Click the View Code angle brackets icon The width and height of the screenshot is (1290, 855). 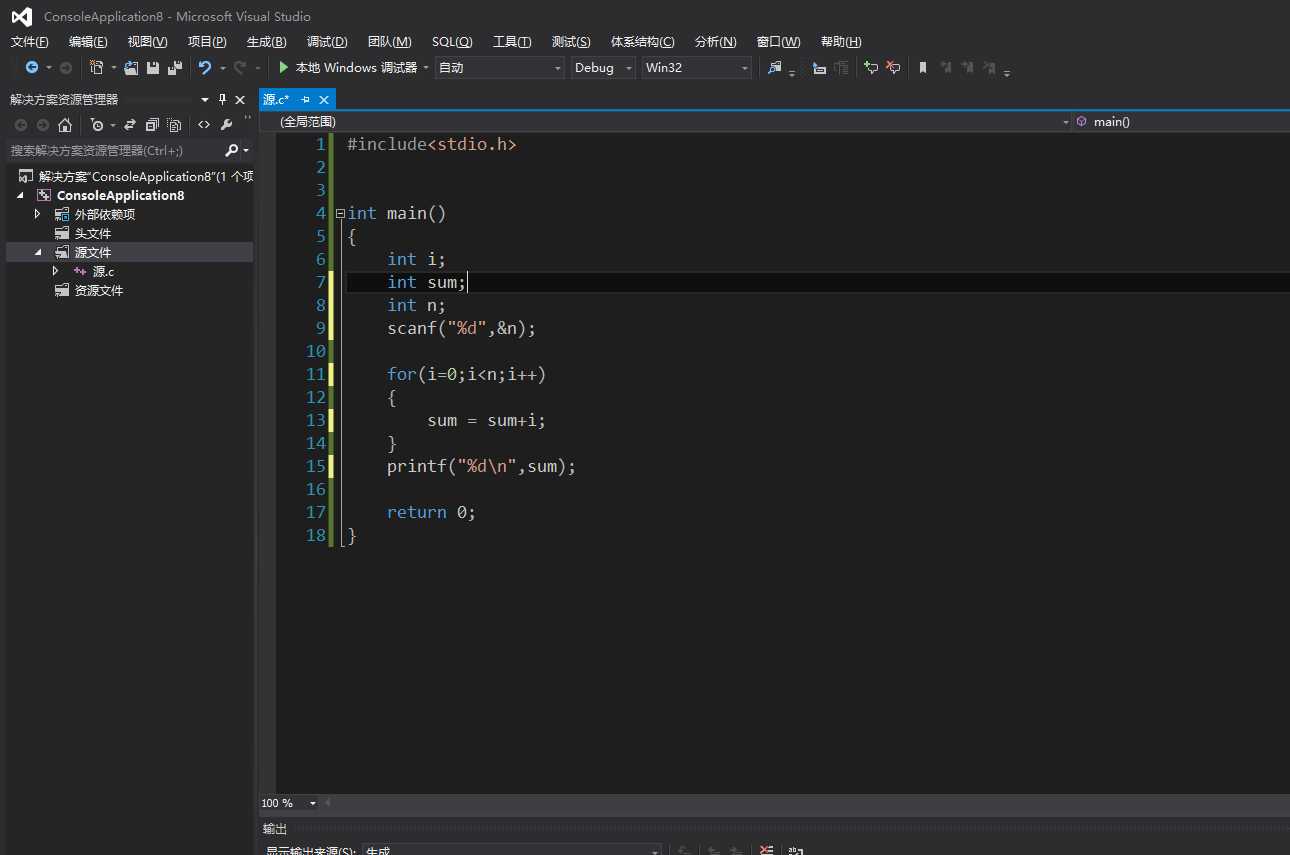204,125
